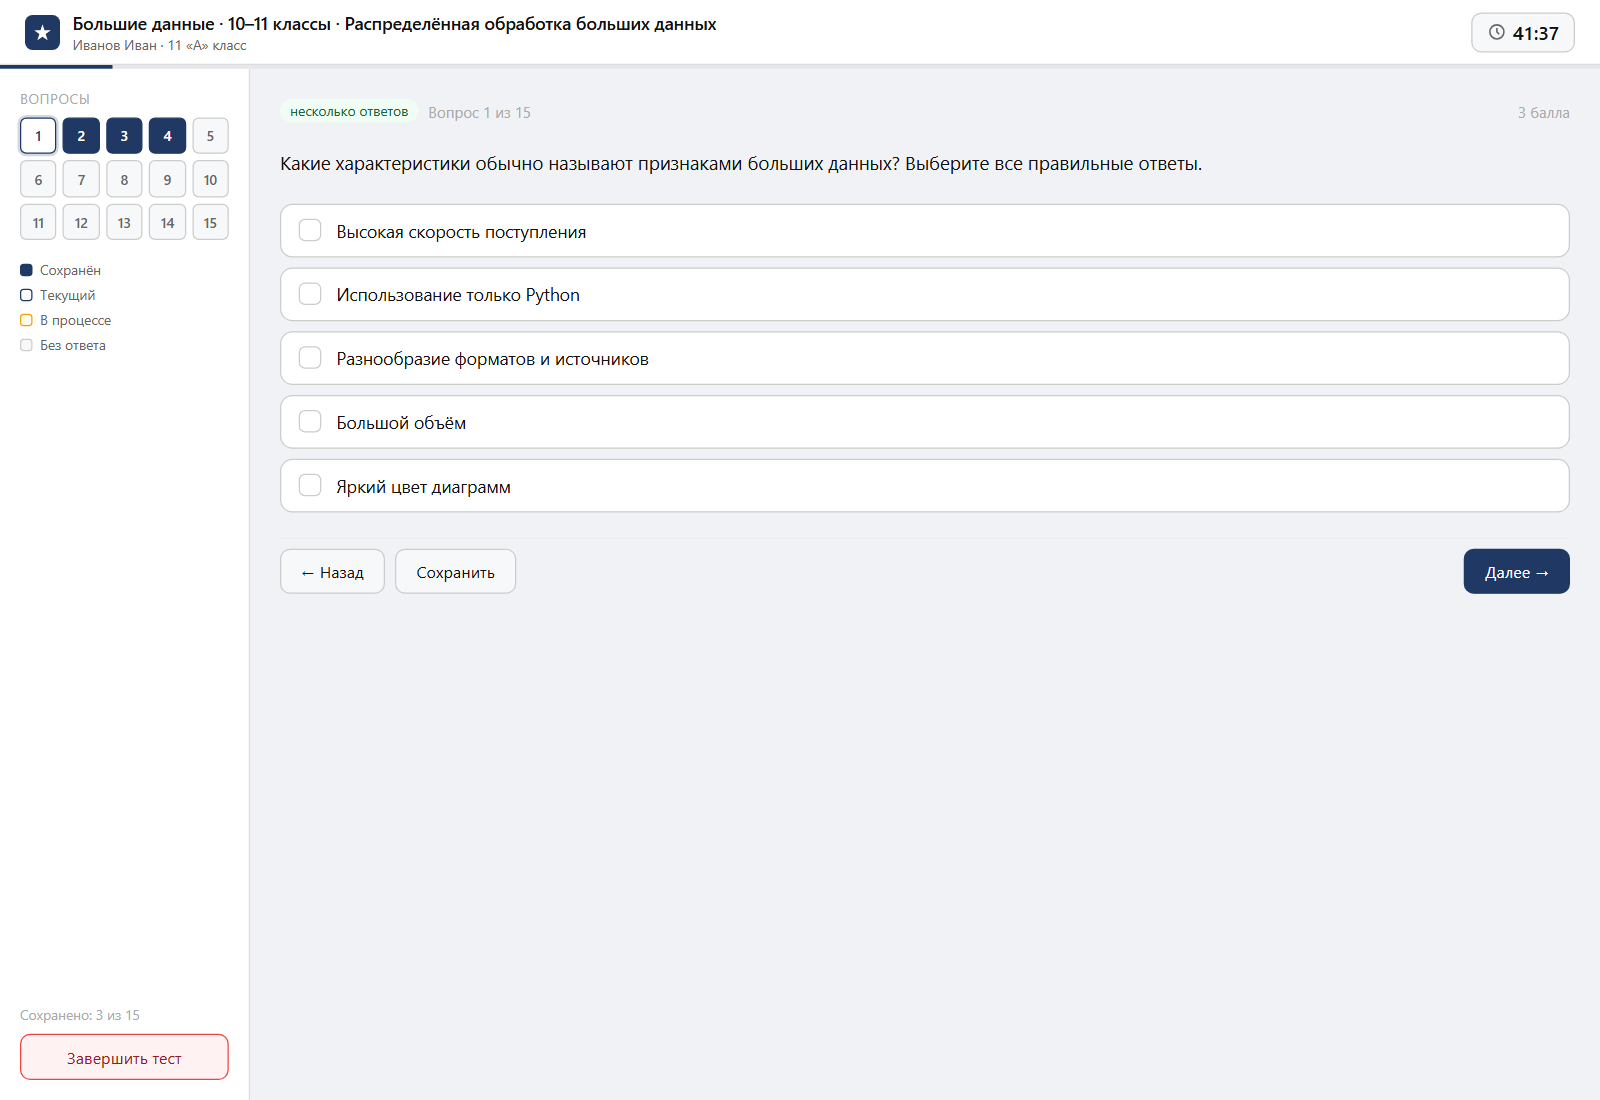Tick the 'Использование только Python' checkbox
This screenshot has height=1100, width=1600.
click(x=310, y=294)
